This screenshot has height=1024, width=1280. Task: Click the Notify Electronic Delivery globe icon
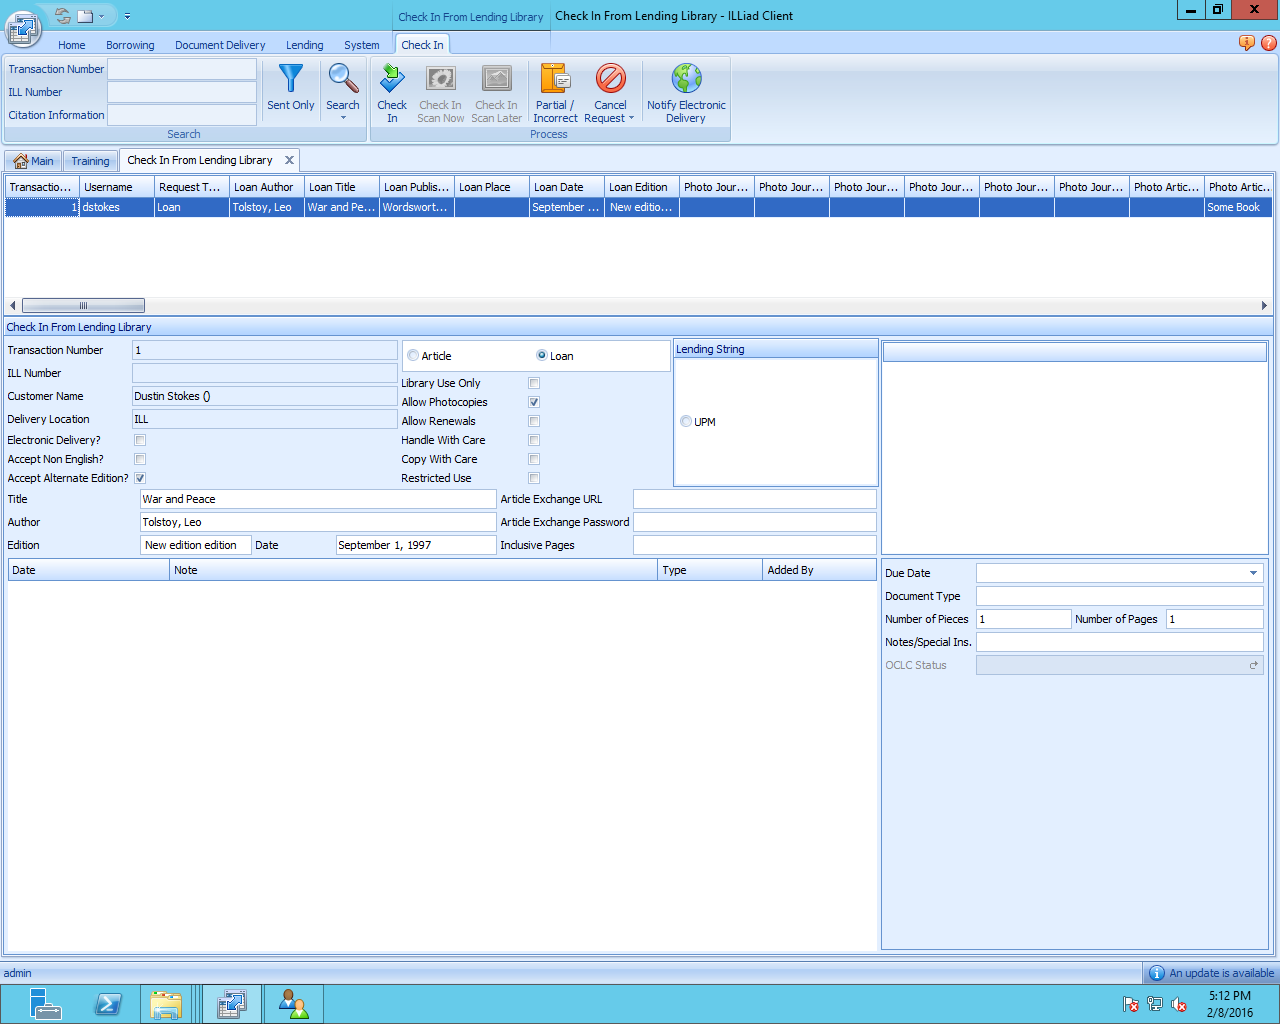(x=686, y=80)
